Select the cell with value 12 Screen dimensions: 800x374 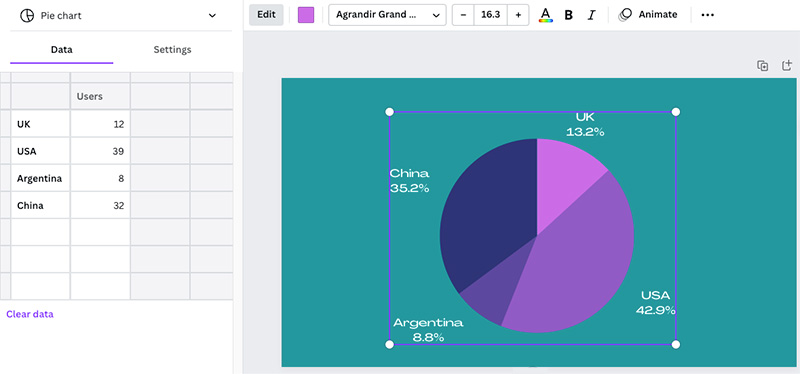(x=101, y=124)
